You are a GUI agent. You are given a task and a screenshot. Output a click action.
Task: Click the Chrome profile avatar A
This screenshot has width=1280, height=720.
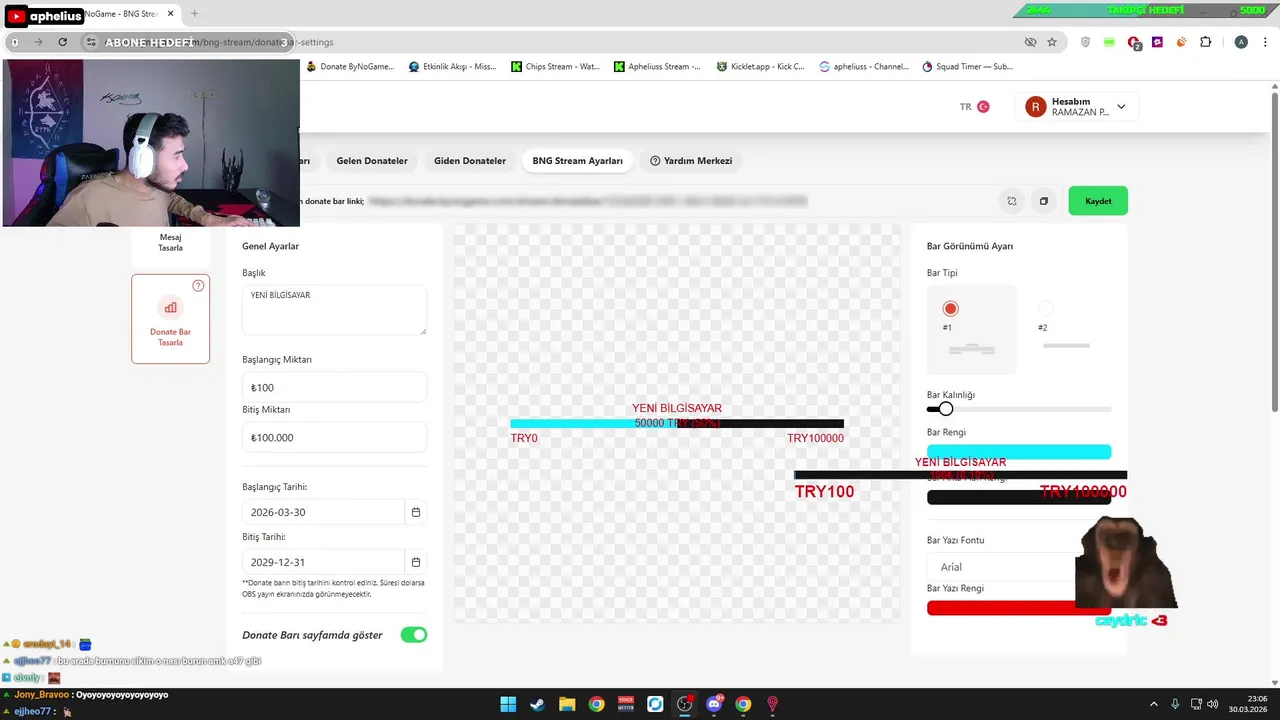(x=1241, y=42)
